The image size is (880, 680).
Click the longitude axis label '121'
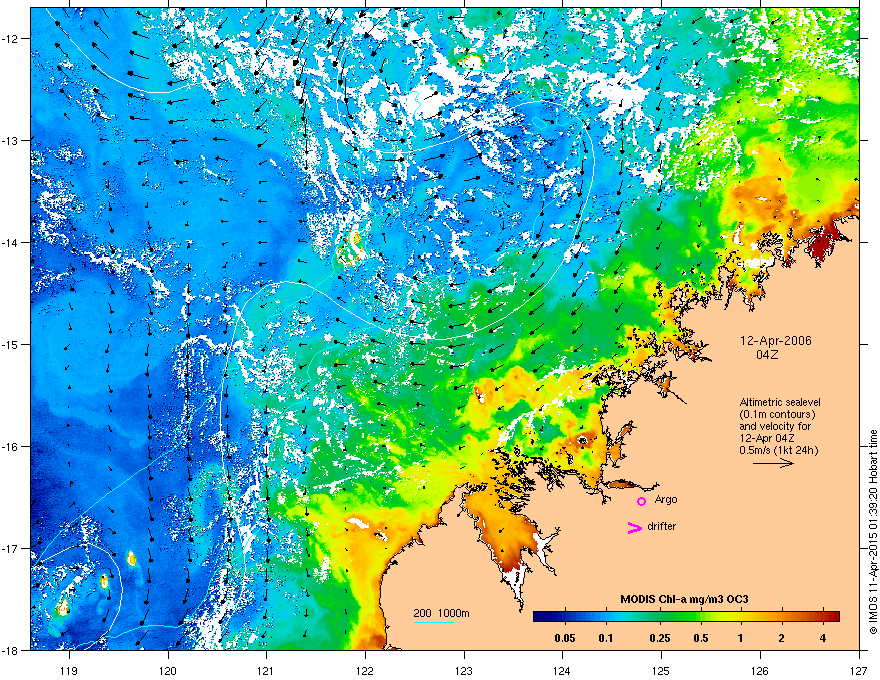coord(266,670)
